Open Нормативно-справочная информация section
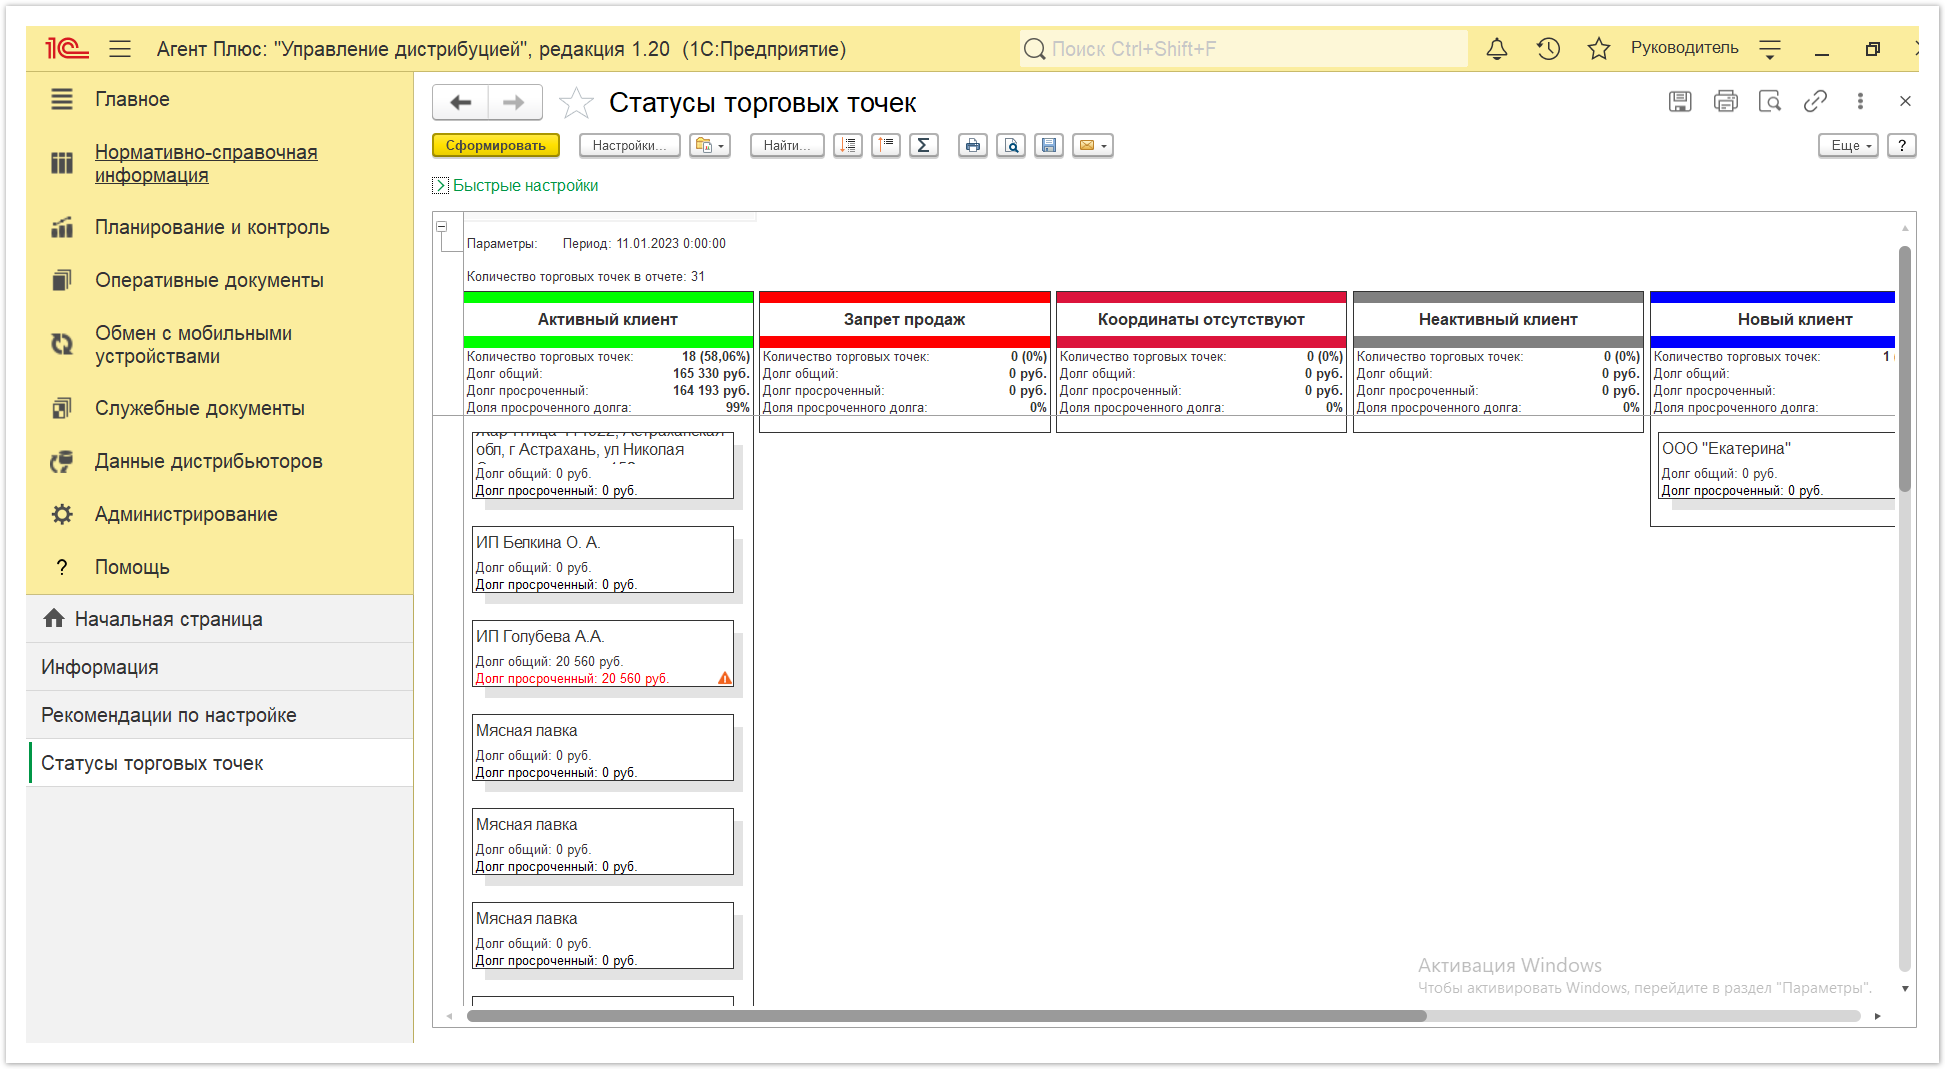 point(206,163)
